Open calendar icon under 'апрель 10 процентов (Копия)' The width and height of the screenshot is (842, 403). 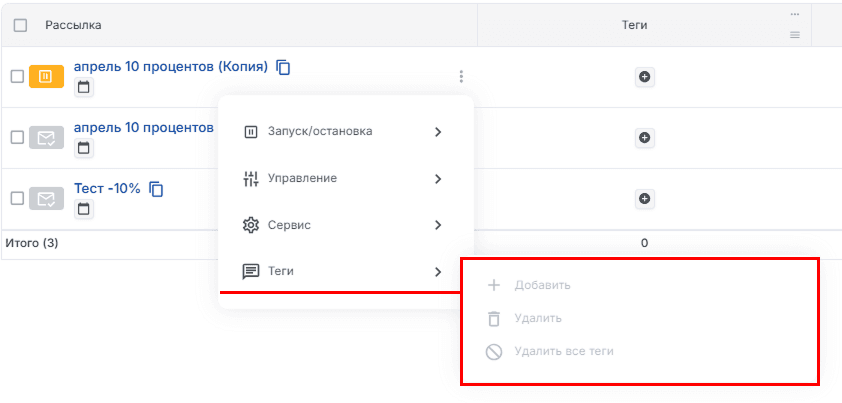[84, 87]
